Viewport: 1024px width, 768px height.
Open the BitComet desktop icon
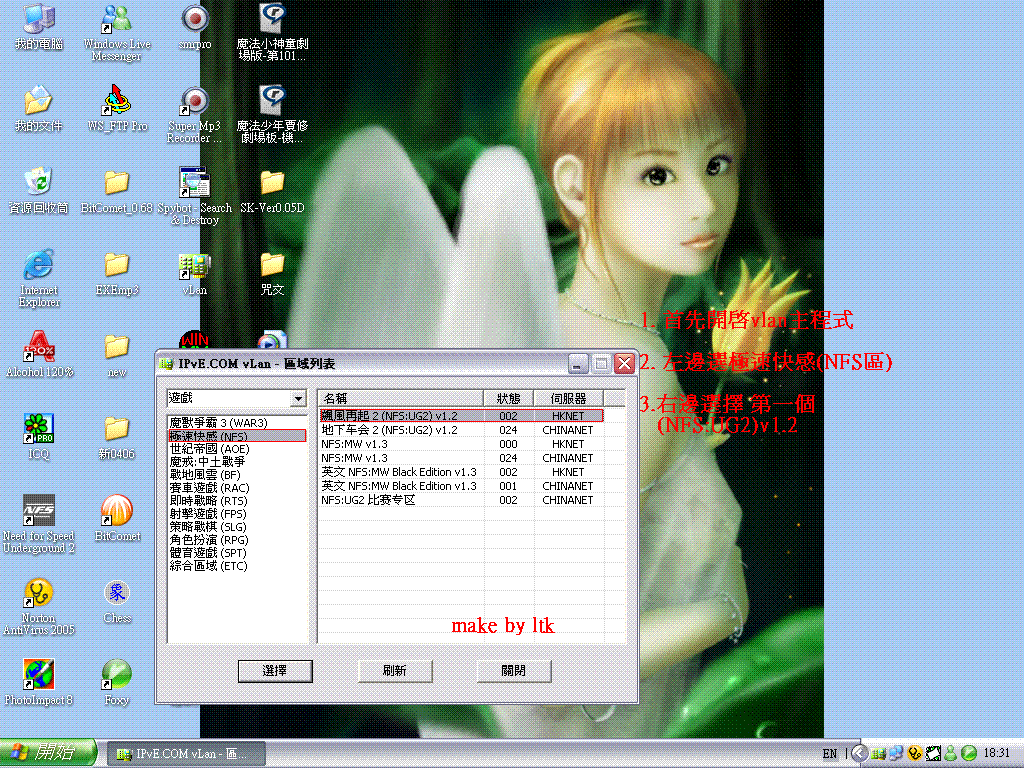coord(117,512)
